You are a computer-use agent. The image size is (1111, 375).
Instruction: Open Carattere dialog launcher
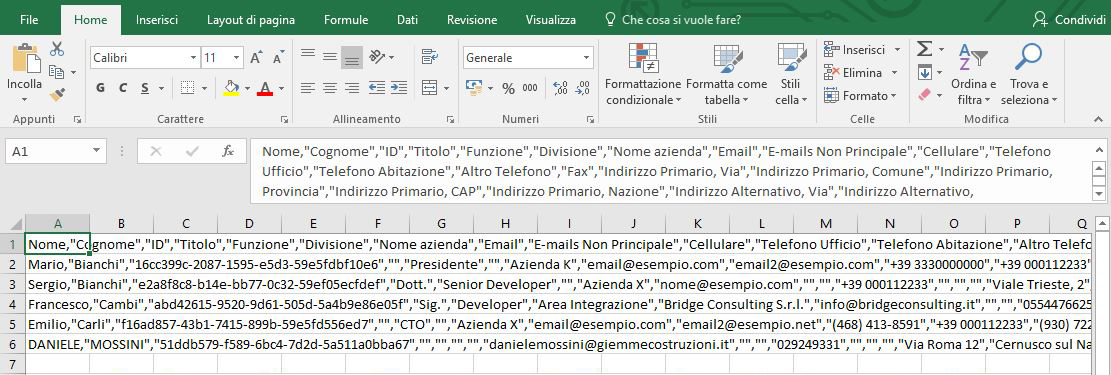click(x=284, y=119)
